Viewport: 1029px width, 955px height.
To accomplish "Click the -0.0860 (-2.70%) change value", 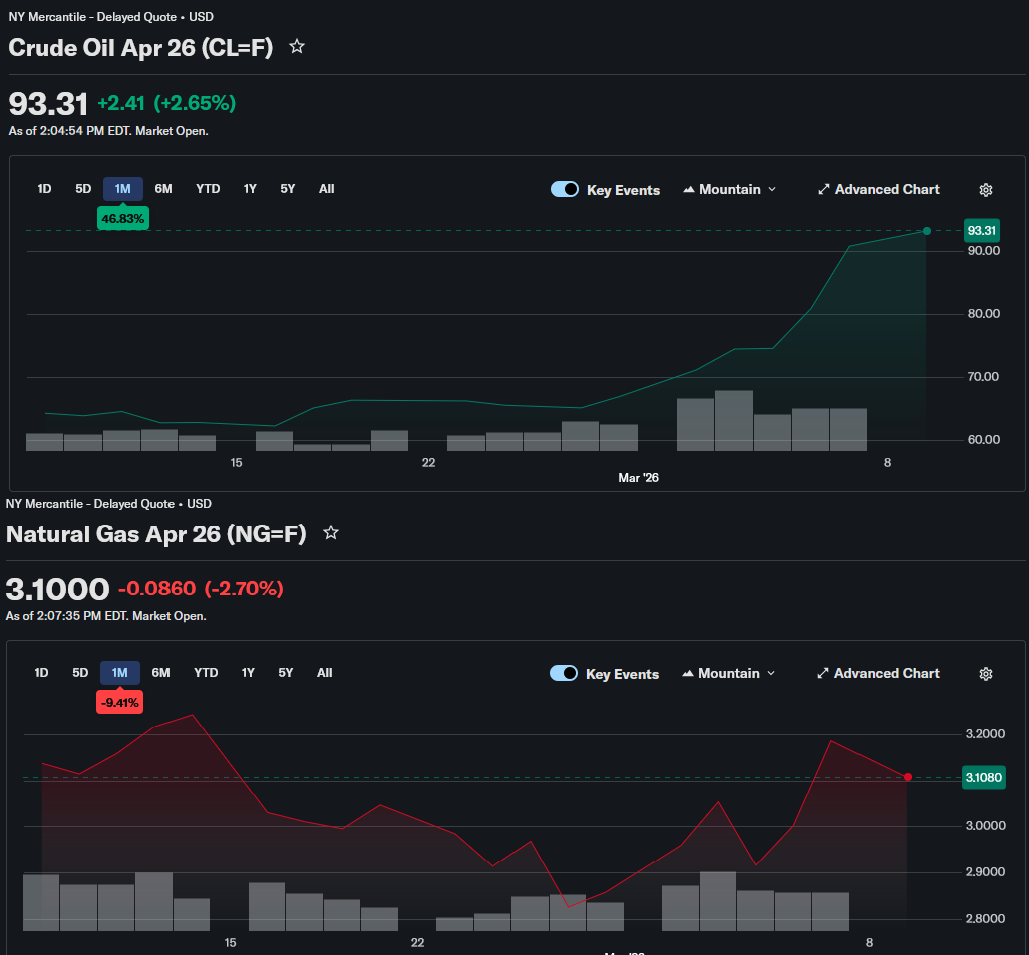I will pyautogui.click(x=201, y=588).
